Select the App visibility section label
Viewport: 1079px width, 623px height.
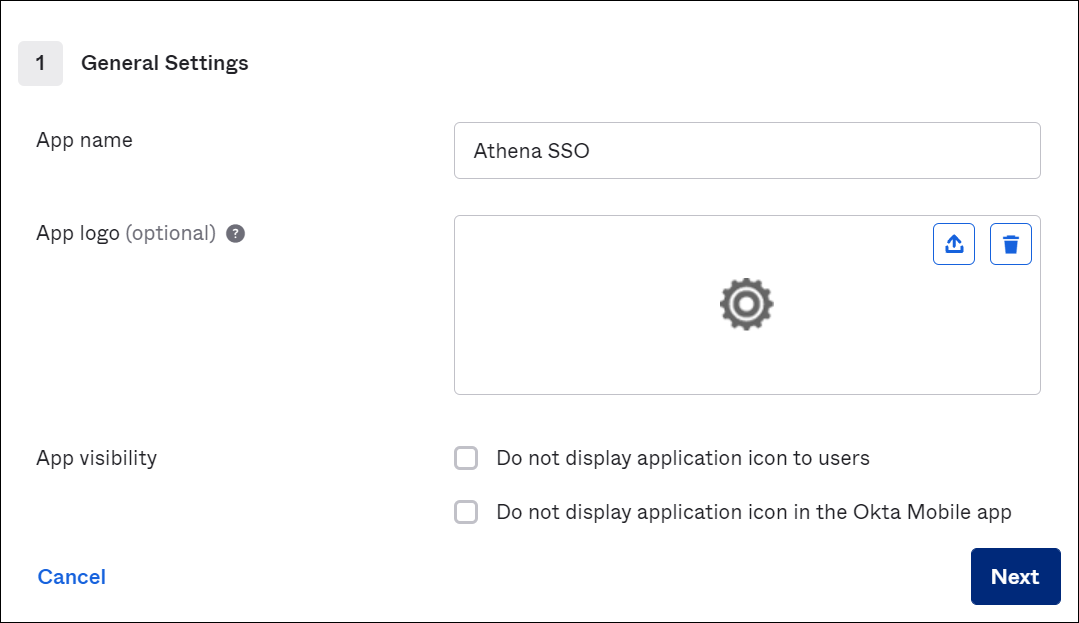96,458
